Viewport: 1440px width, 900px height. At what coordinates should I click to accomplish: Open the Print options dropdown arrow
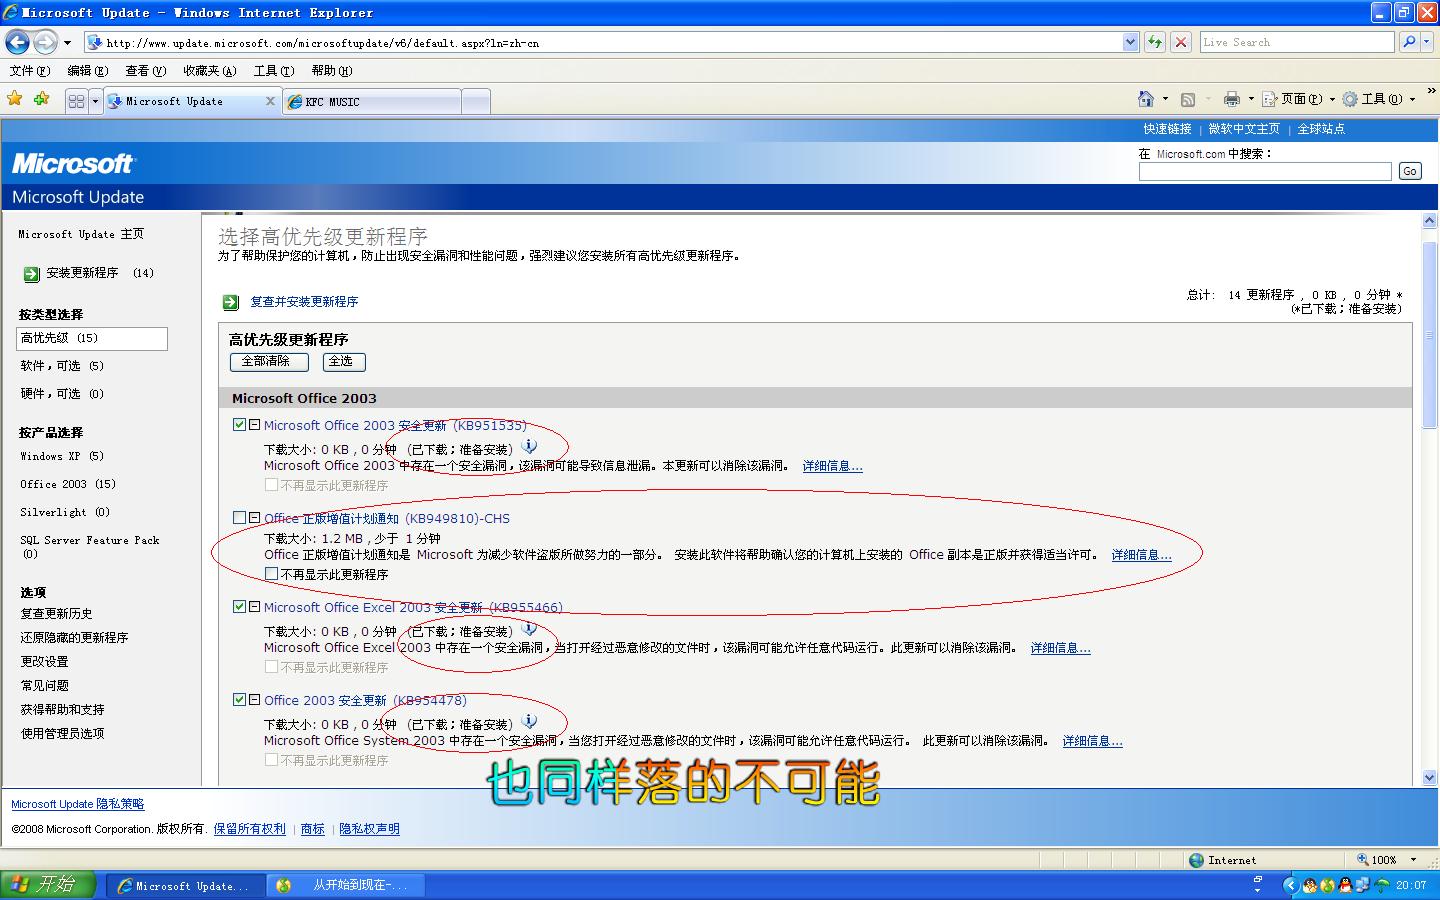pos(1251,99)
